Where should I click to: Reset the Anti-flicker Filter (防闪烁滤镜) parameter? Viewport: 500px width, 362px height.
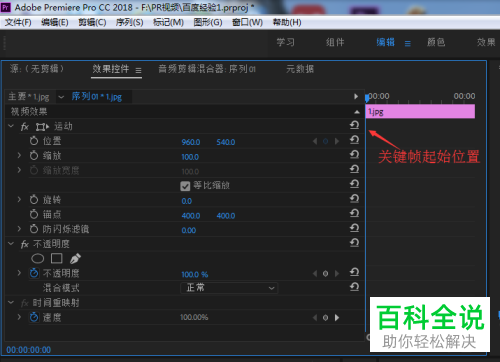(x=354, y=228)
